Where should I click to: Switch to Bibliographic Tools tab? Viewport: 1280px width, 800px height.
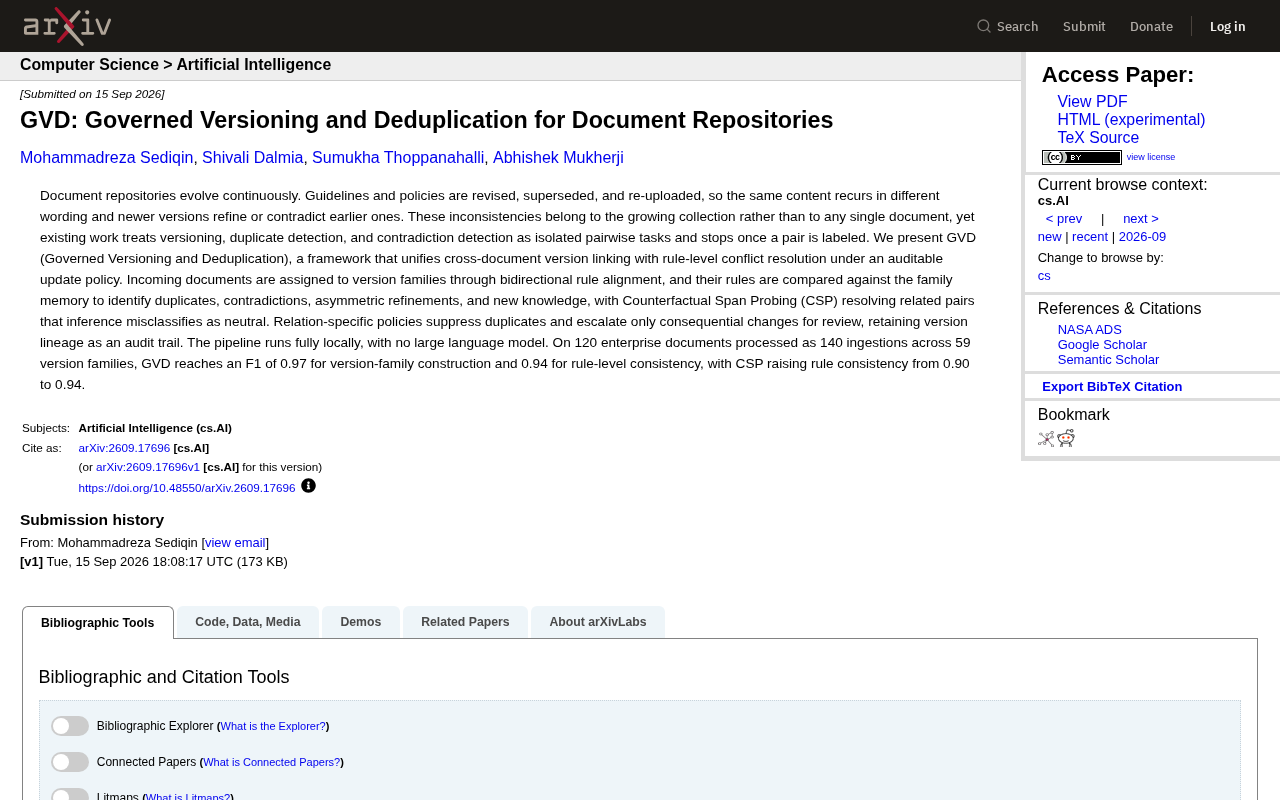(98, 622)
